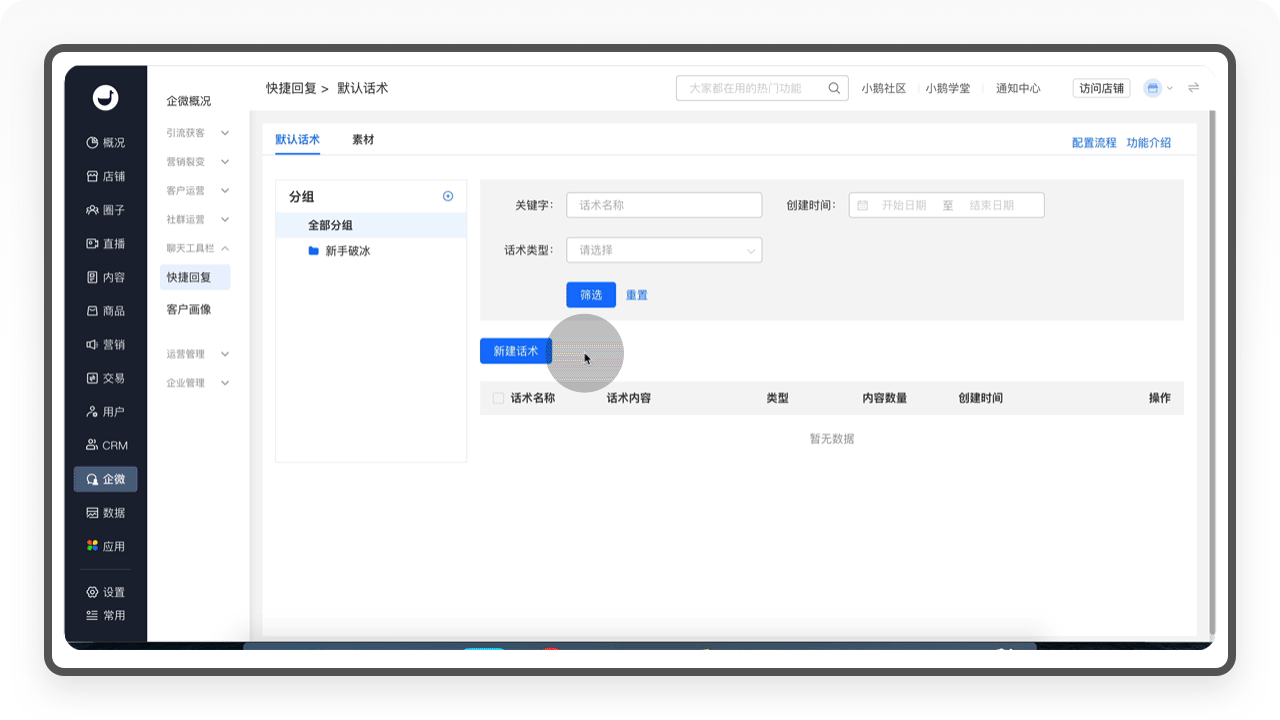Viewport: 1280px width, 720px height.
Task: Open 客户画像 menu item
Action: (x=189, y=310)
